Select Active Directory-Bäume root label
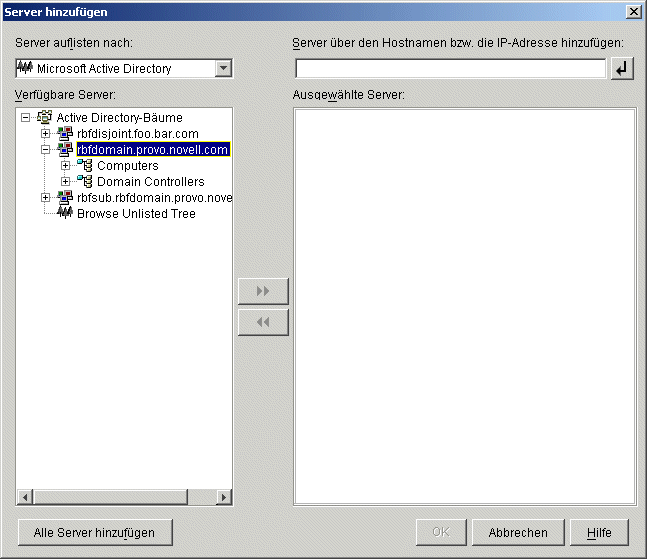 point(120,118)
